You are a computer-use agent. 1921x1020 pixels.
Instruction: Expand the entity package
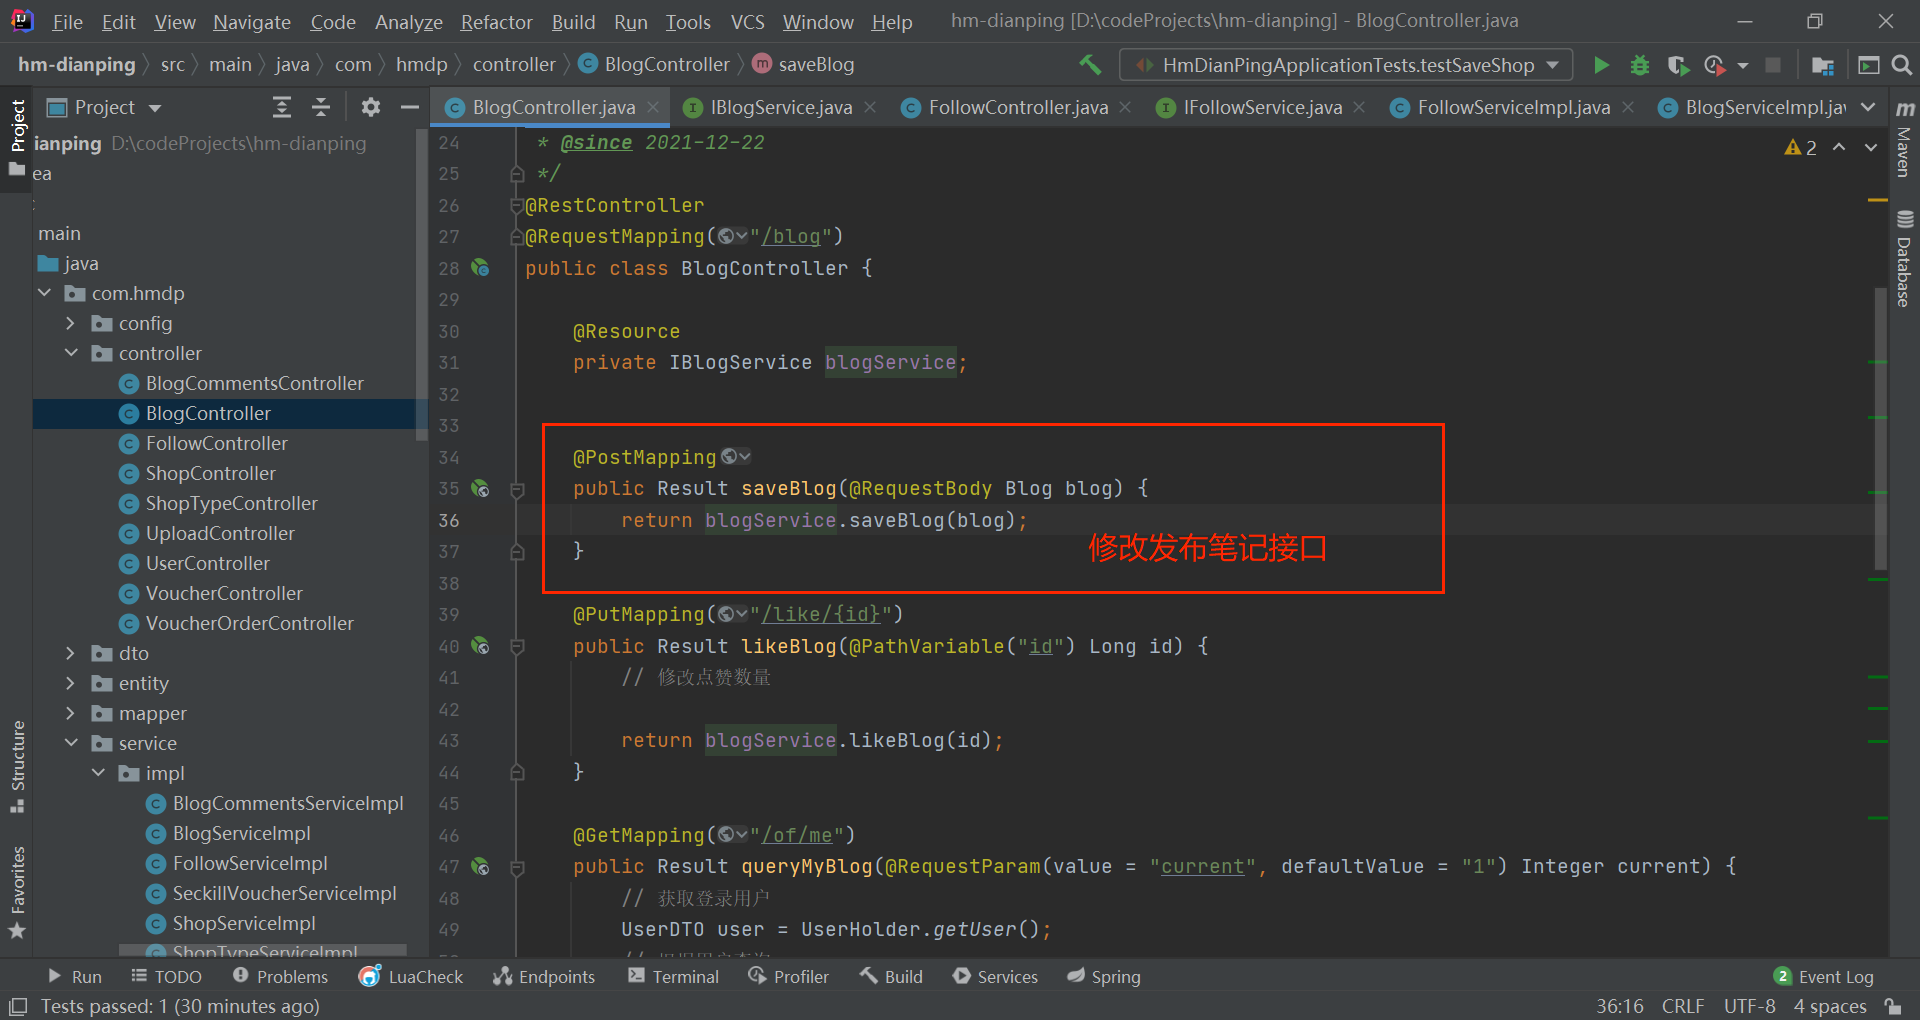click(70, 683)
